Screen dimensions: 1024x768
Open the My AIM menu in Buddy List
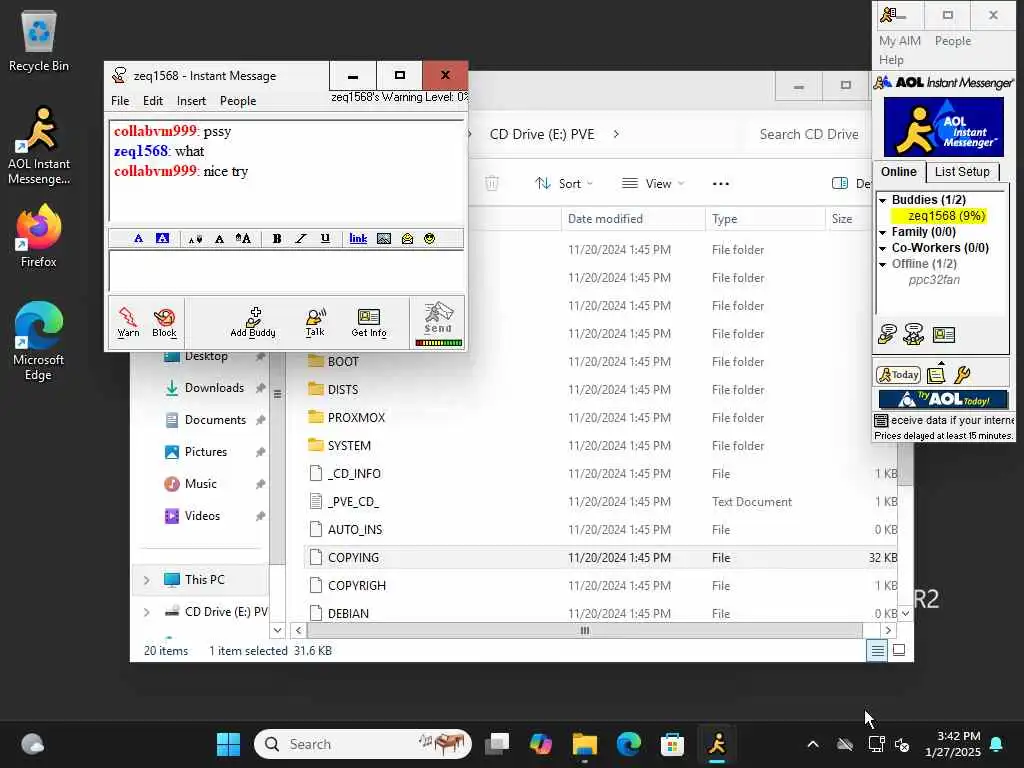click(x=899, y=40)
